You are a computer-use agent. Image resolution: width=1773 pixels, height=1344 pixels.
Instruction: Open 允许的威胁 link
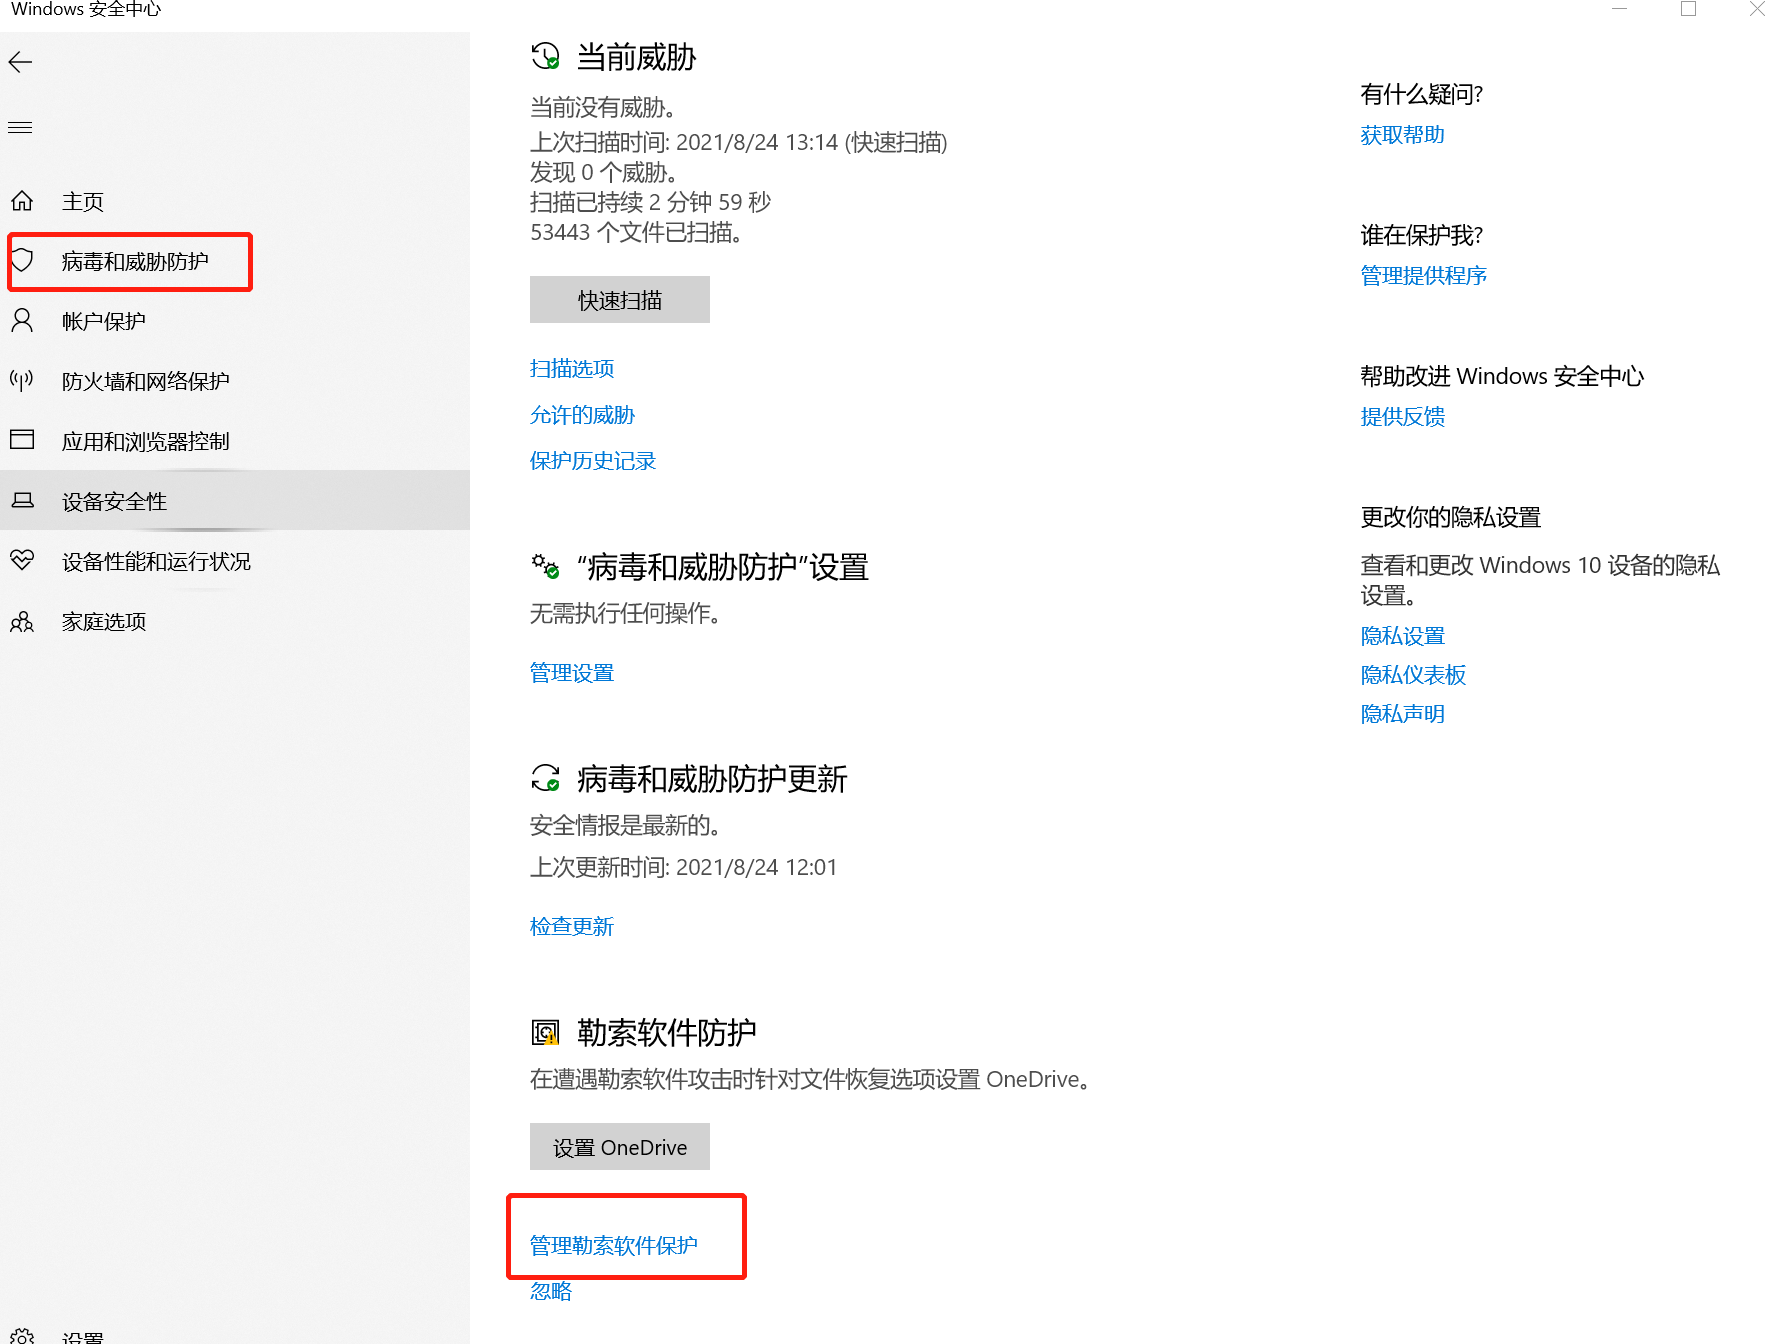[x=582, y=414]
